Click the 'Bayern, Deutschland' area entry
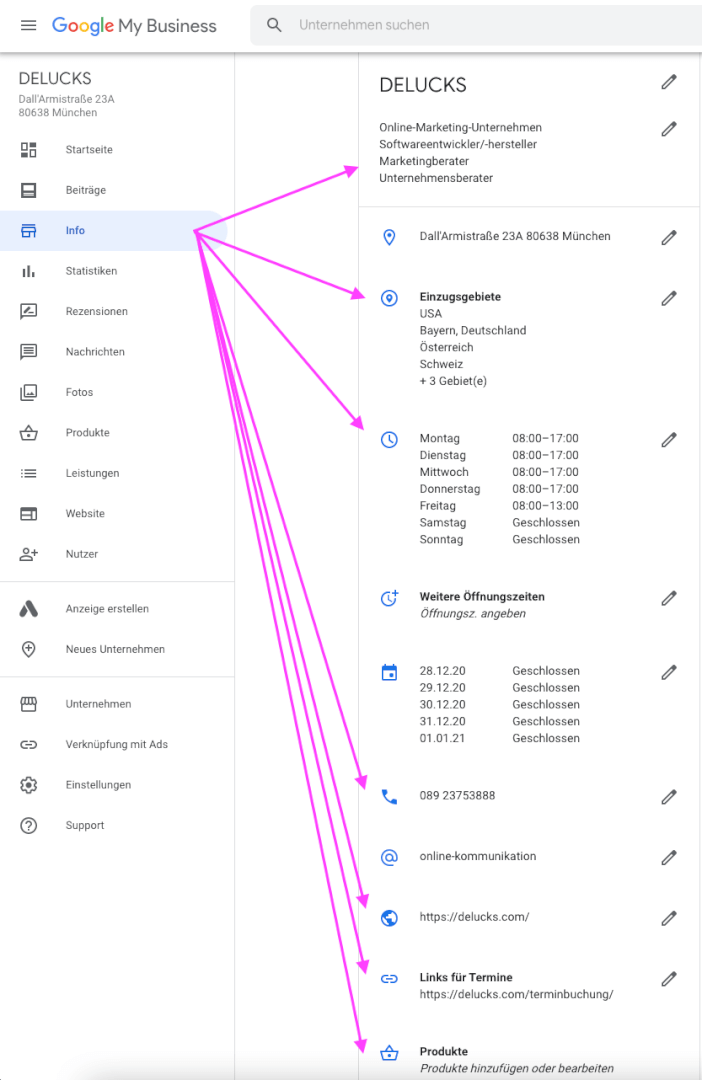 tap(473, 331)
